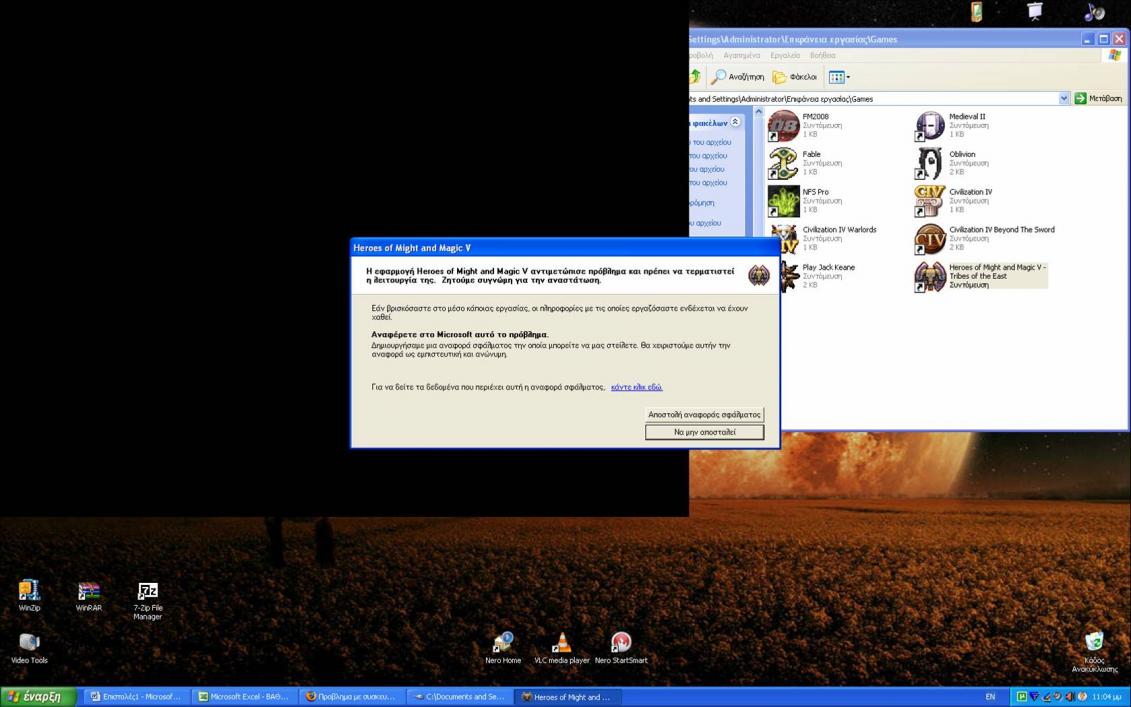Click the Αποστολή αναφοράς σφάλματος button
1131x707 pixels.
coord(704,415)
